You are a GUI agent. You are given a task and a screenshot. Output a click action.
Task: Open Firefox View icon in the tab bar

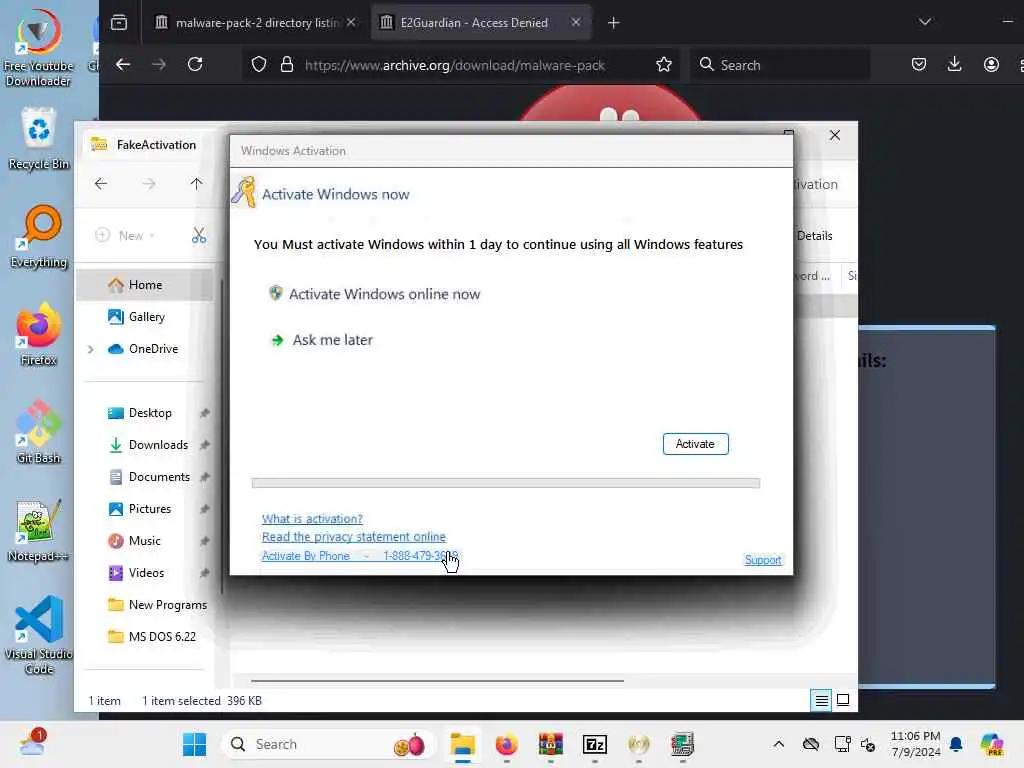[119, 23]
